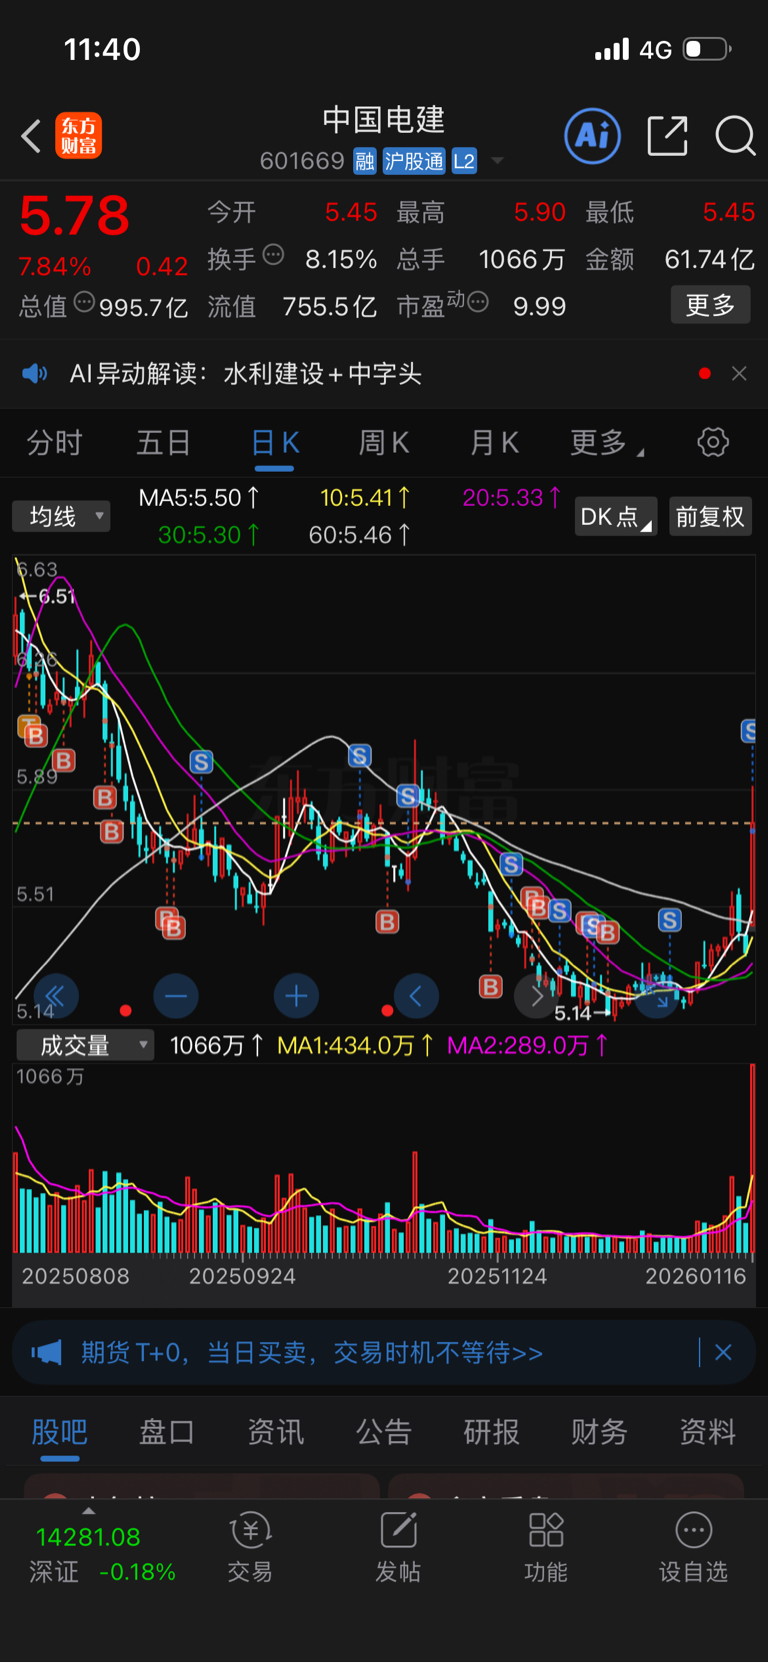Tap the 5.14 low price marker
This screenshot has width=768, height=1663.
(582, 1013)
